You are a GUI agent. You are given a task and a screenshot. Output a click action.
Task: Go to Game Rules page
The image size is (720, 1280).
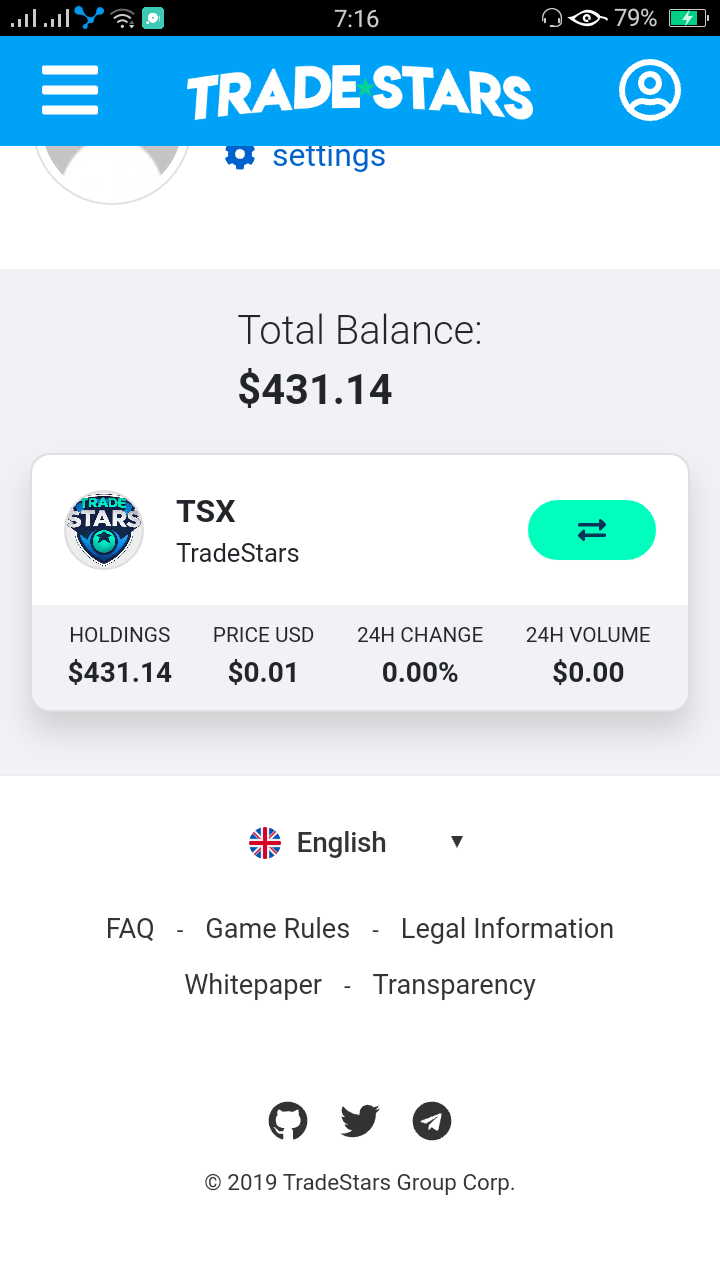[x=278, y=929]
